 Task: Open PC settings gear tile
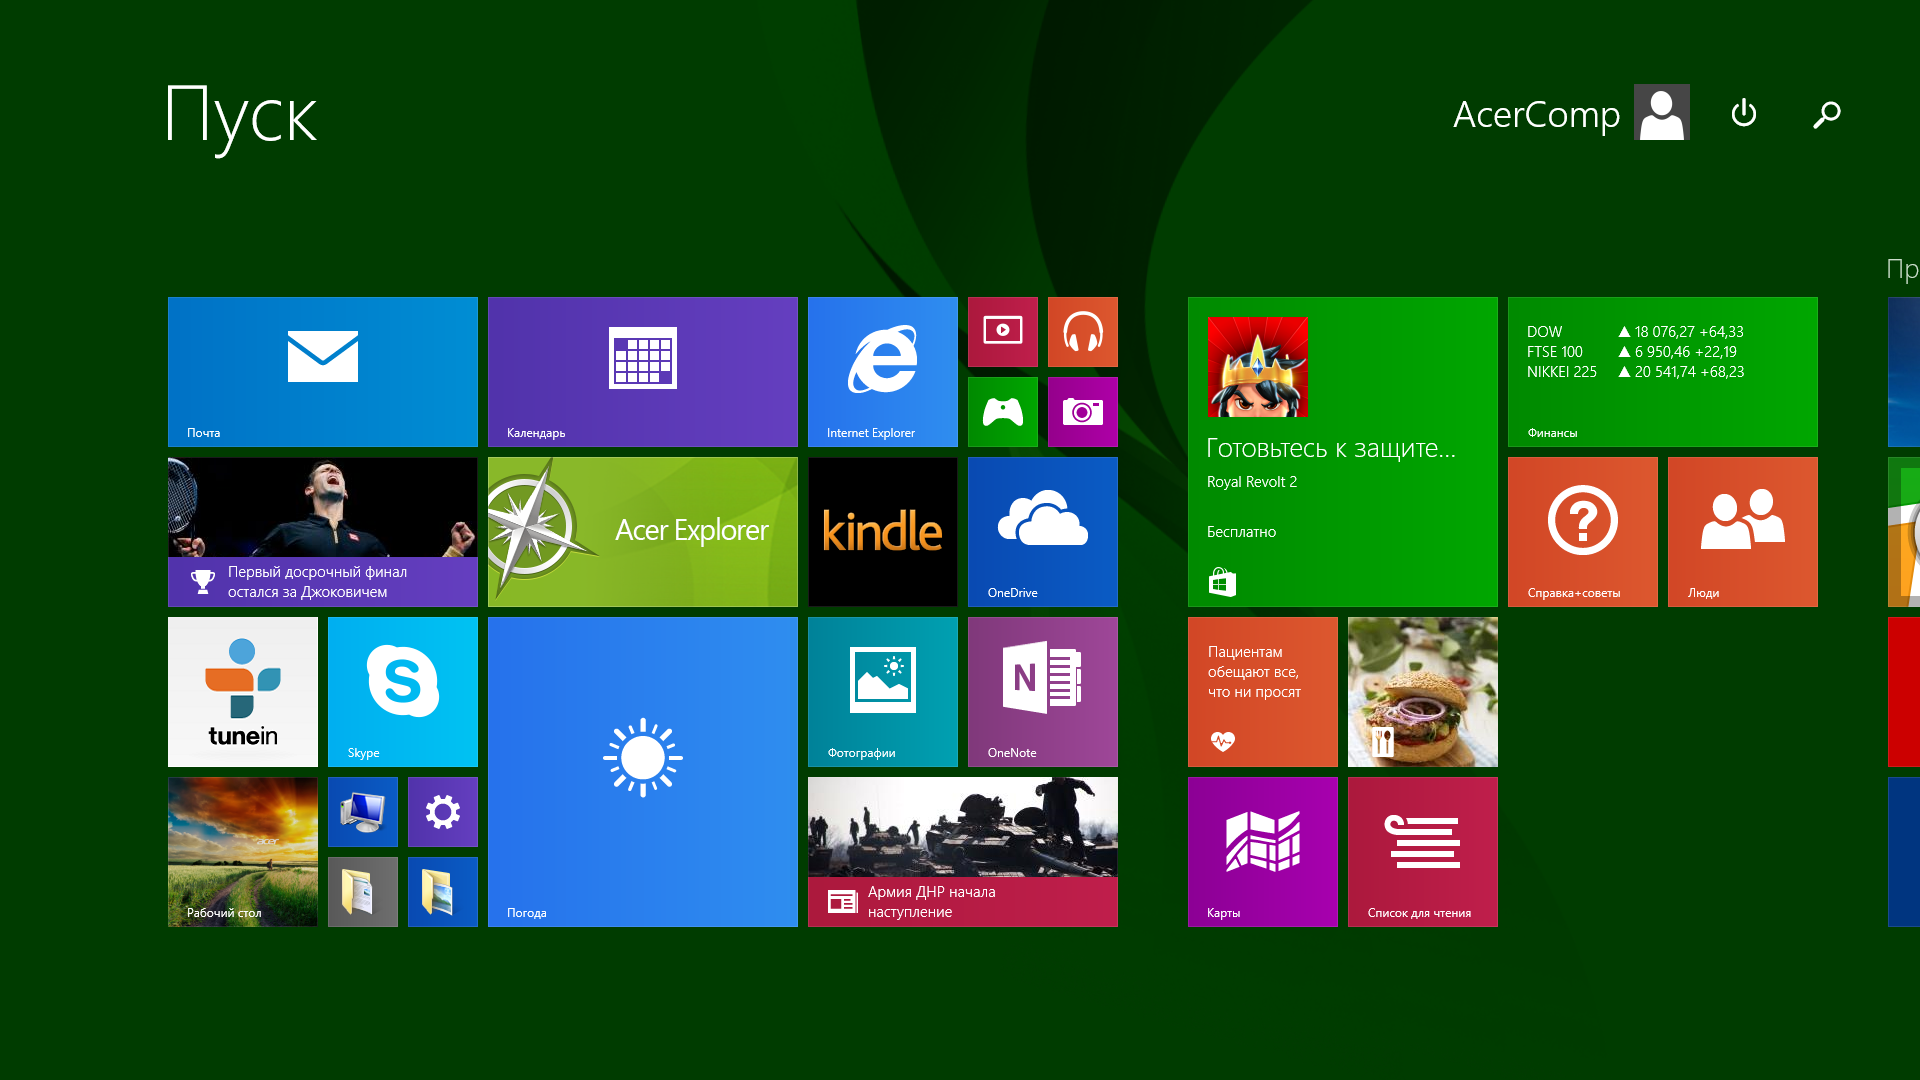(x=442, y=811)
